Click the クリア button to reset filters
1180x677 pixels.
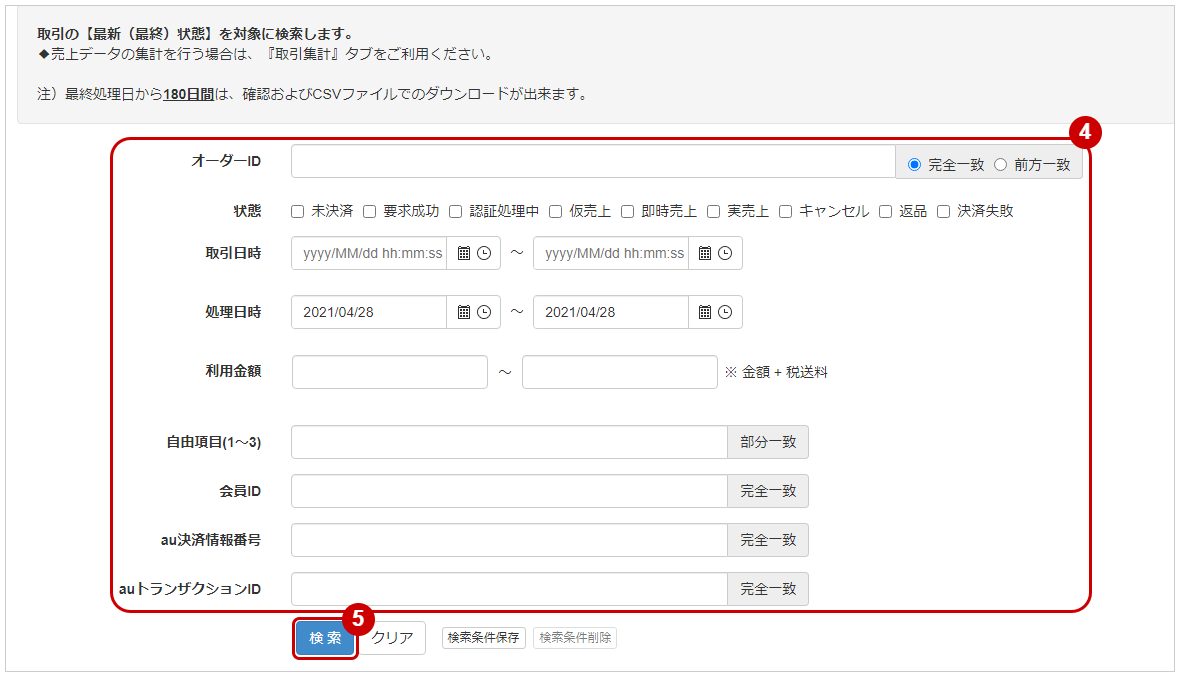coord(391,637)
